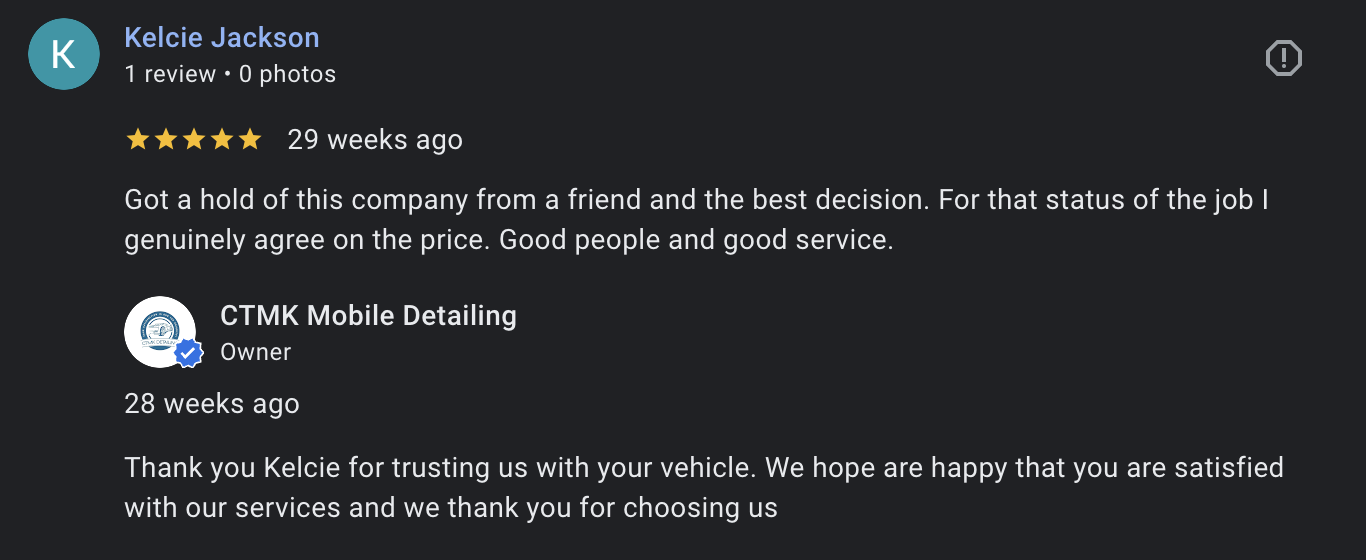Open Kelcie Jackson's teal K avatar
This screenshot has width=1366, height=560.
[64, 54]
